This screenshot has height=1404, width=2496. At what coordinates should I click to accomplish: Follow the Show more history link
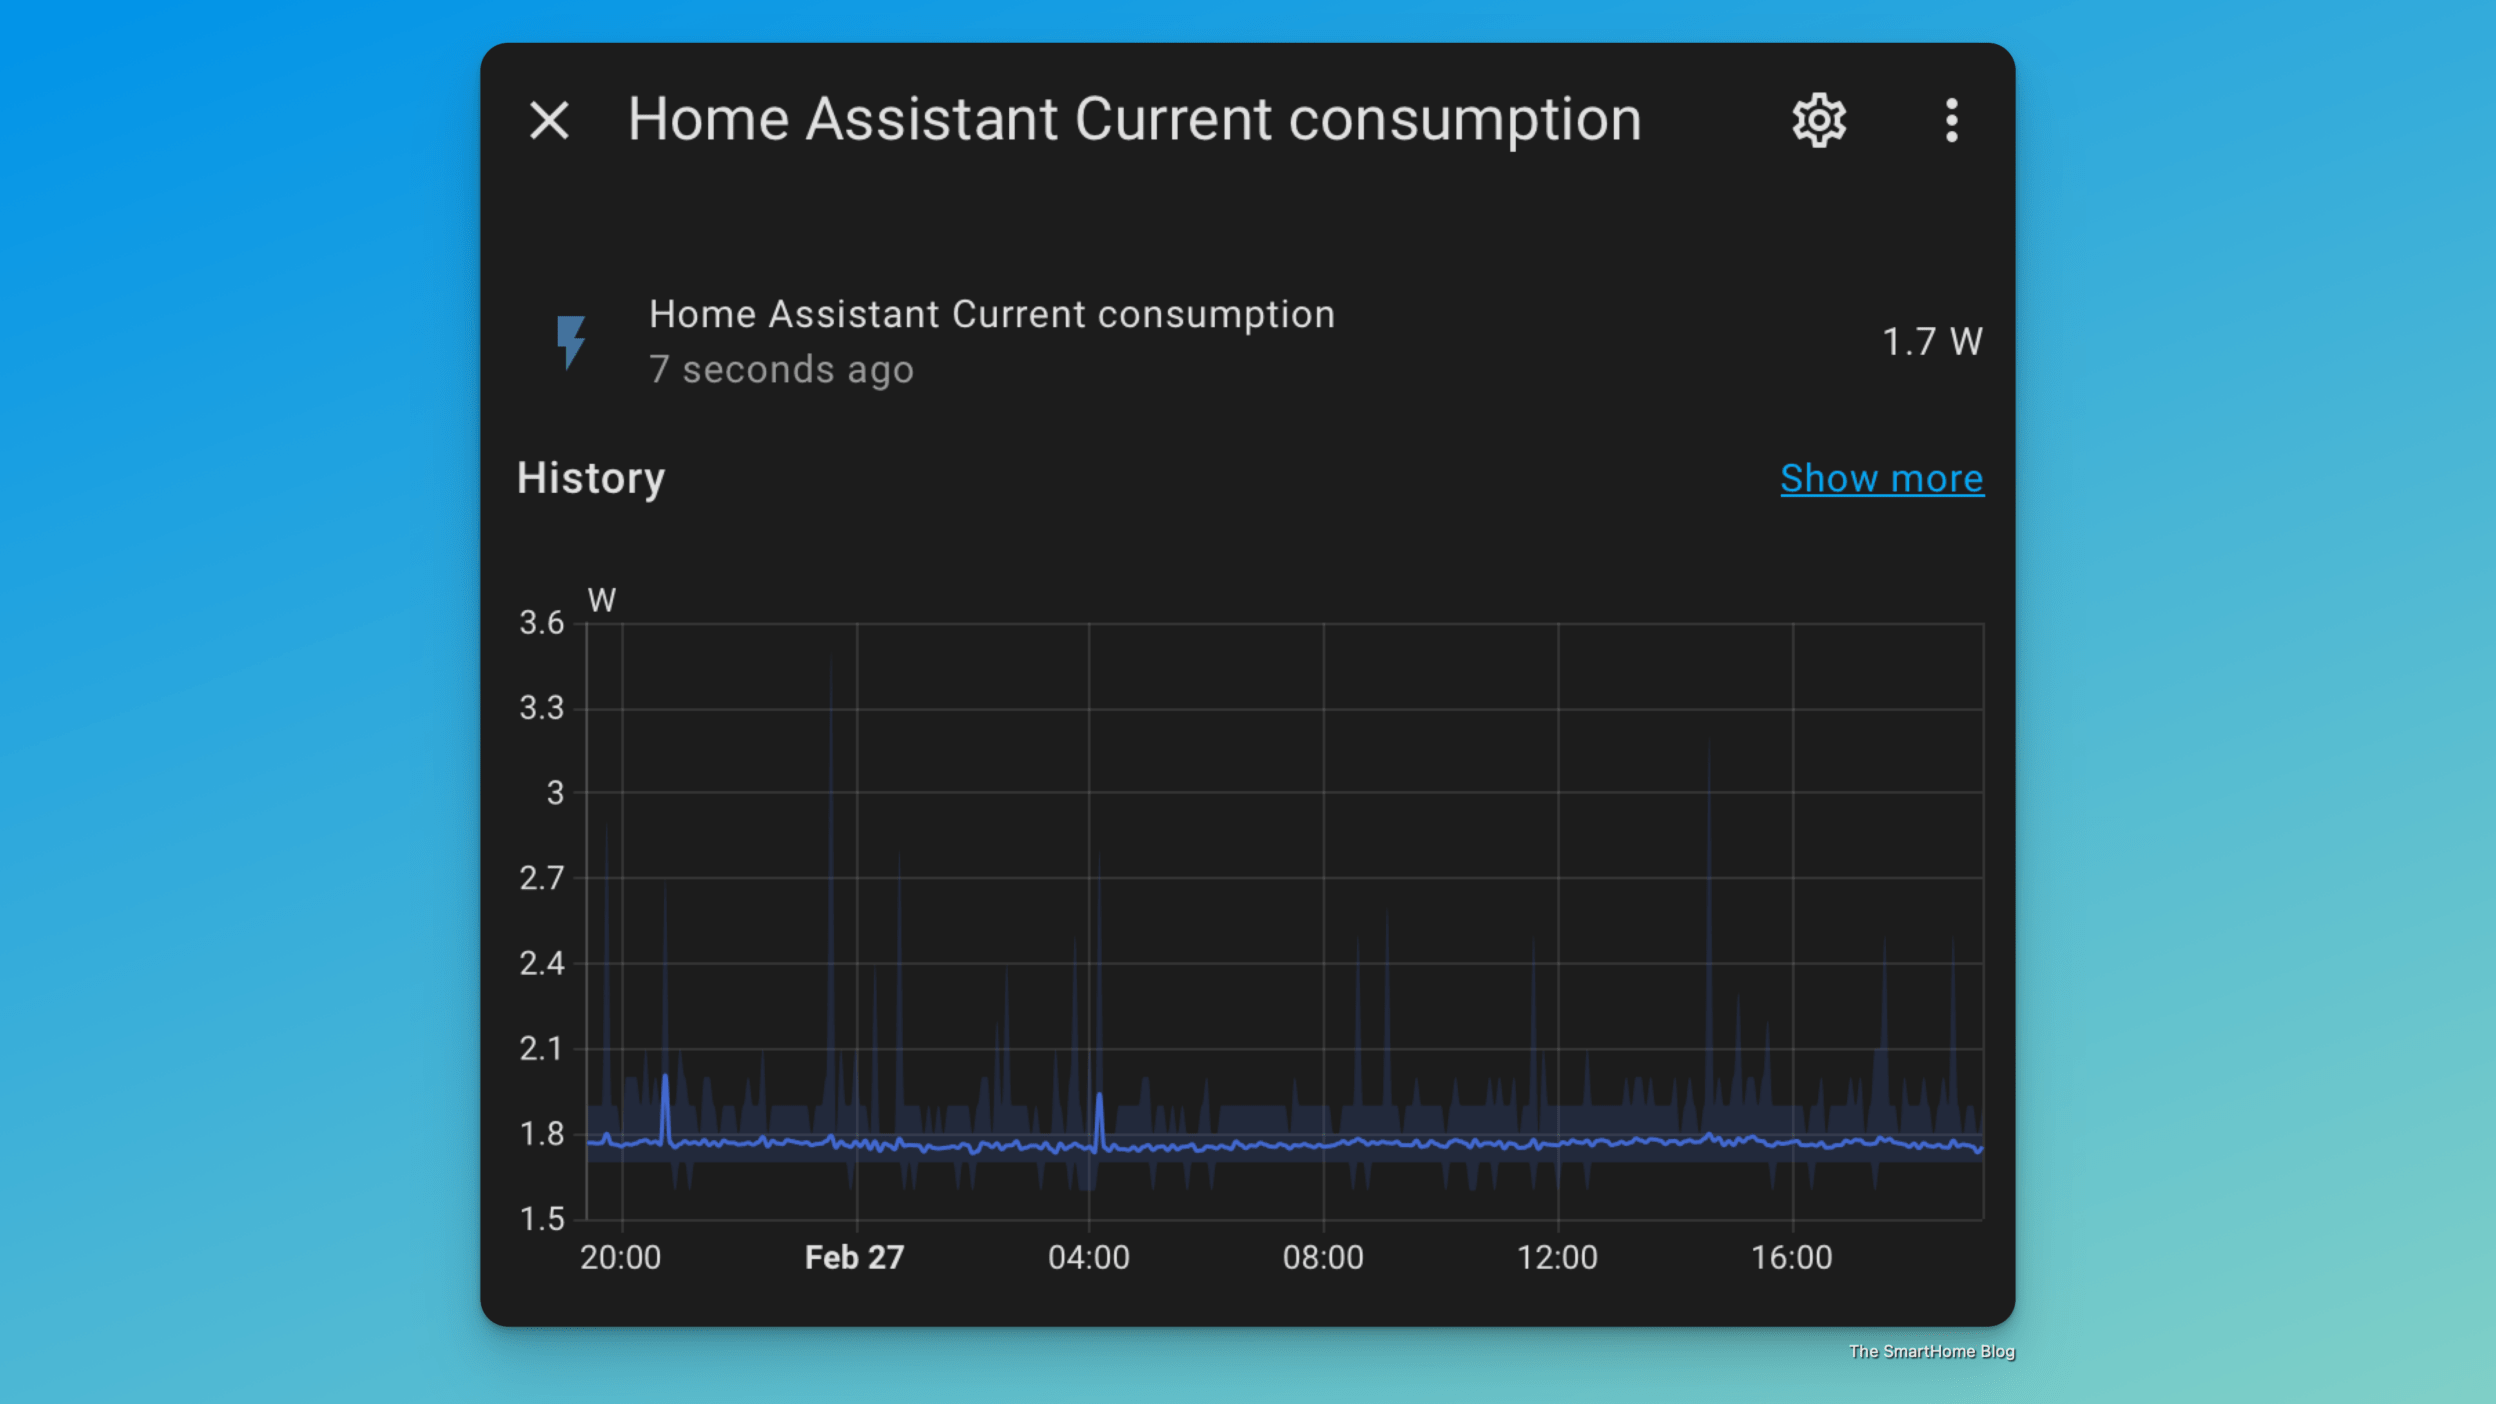click(1882, 478)
